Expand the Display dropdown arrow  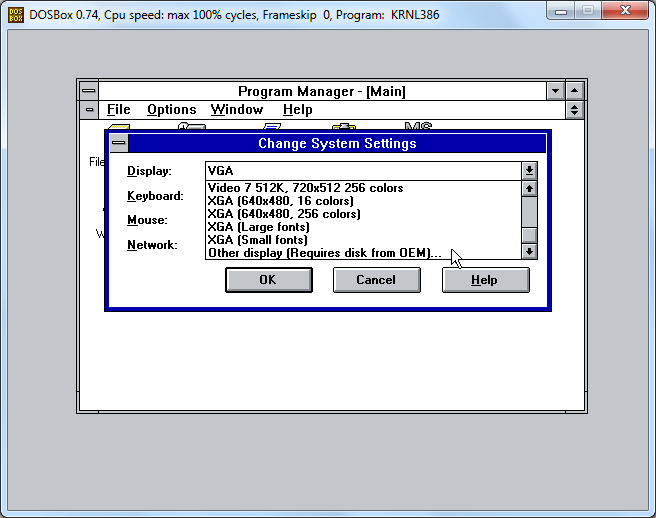529,171
